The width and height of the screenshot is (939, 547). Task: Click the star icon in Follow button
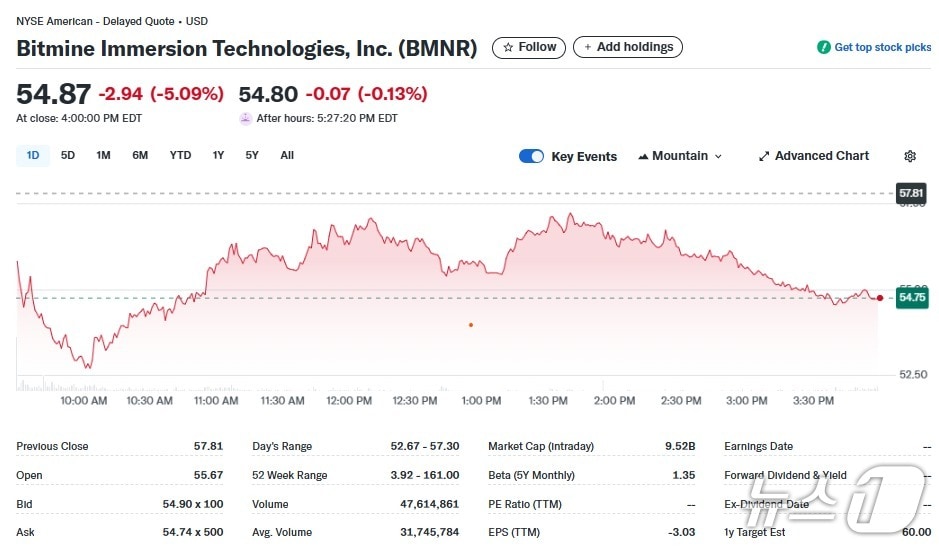(x=508, y=47)
